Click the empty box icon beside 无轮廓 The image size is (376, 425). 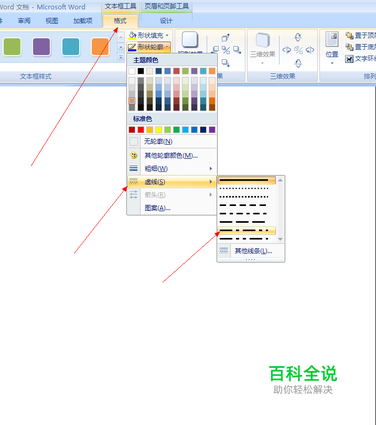[x=134, y=141]
